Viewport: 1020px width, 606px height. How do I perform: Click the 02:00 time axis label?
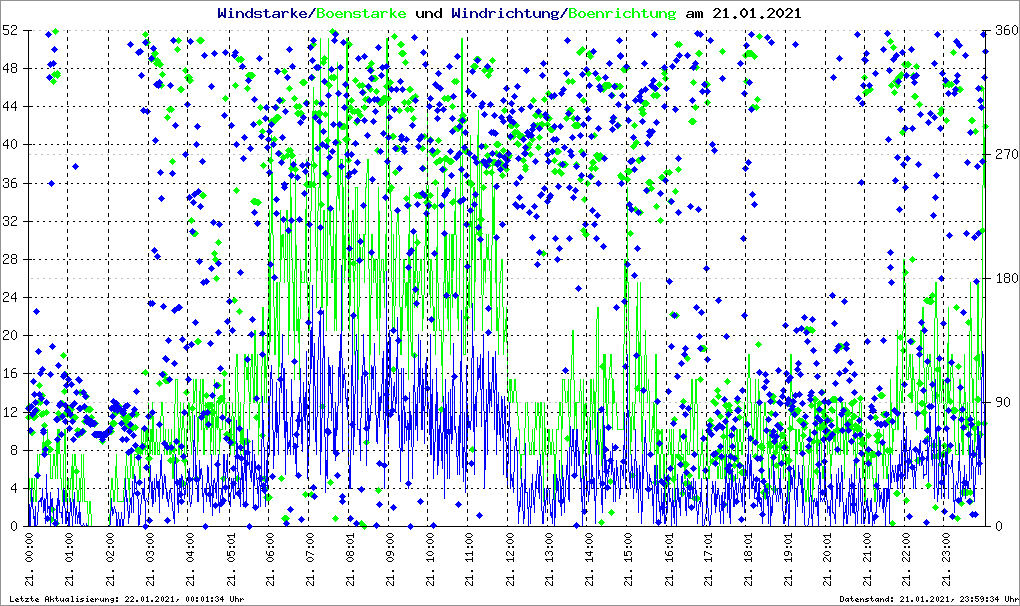[109, 559]
